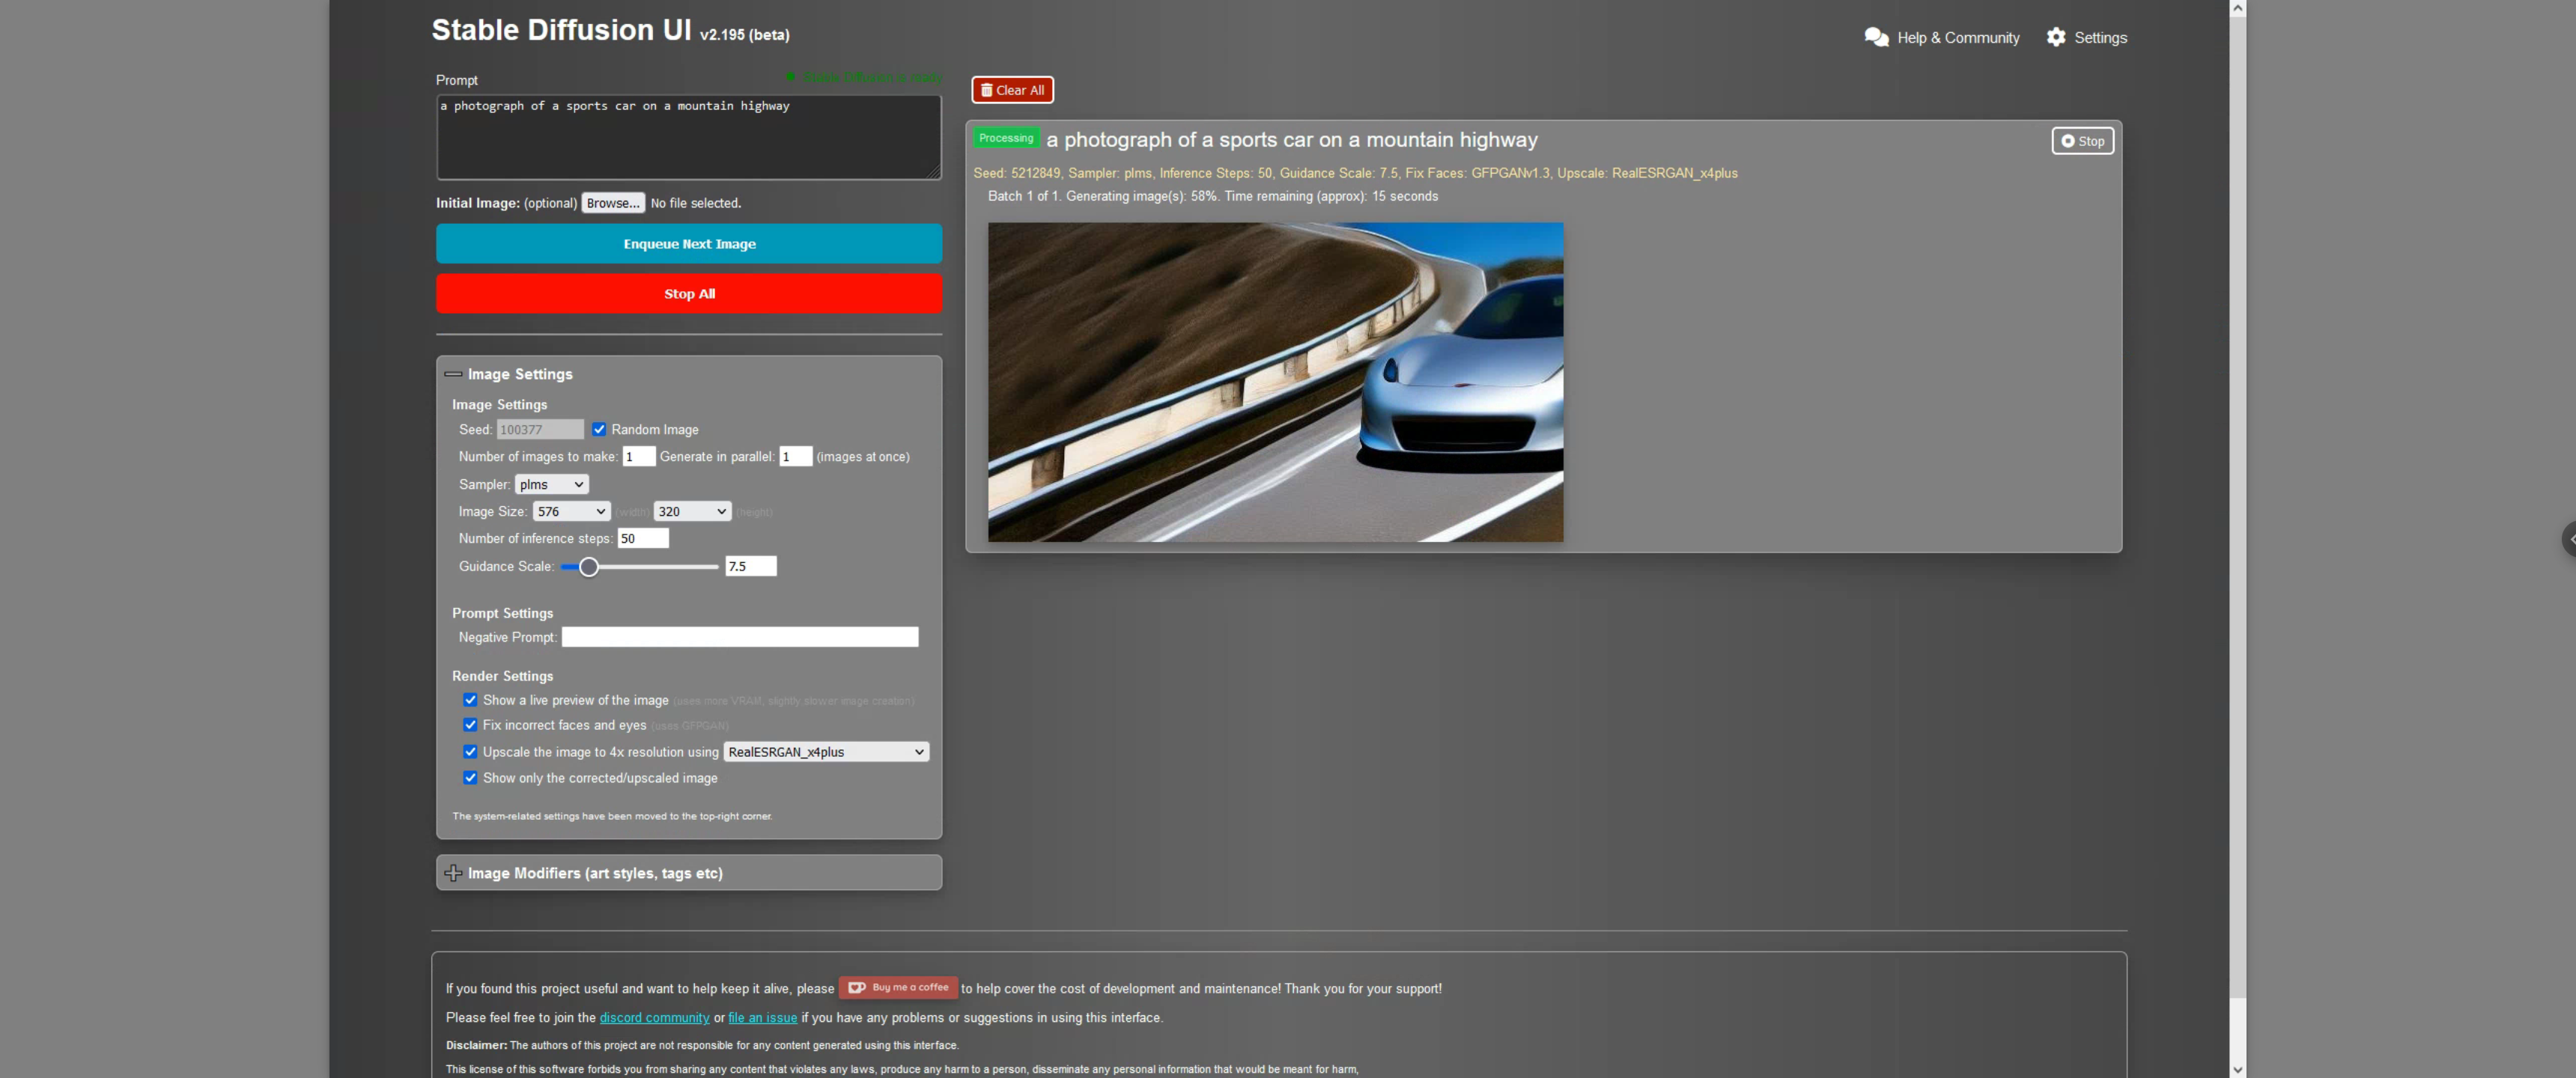Toggle Random Image checkbox
This screenshot has height=1078, width=2576.
tap(599, 429)
